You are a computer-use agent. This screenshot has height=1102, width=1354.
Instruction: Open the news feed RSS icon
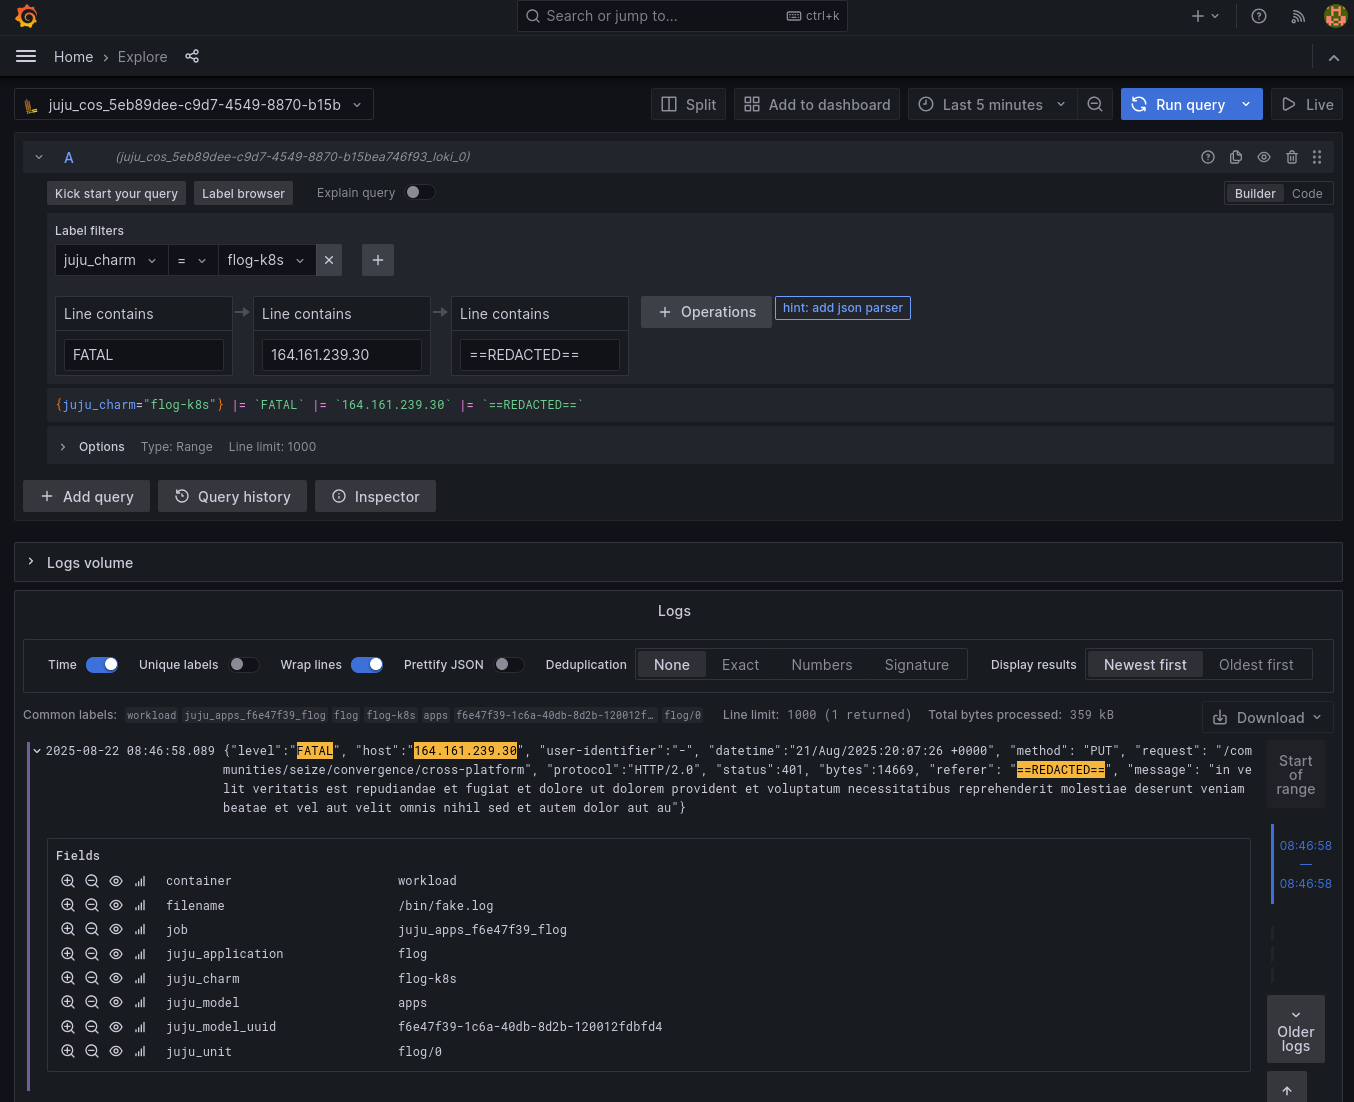click(x=1298, y=16)
